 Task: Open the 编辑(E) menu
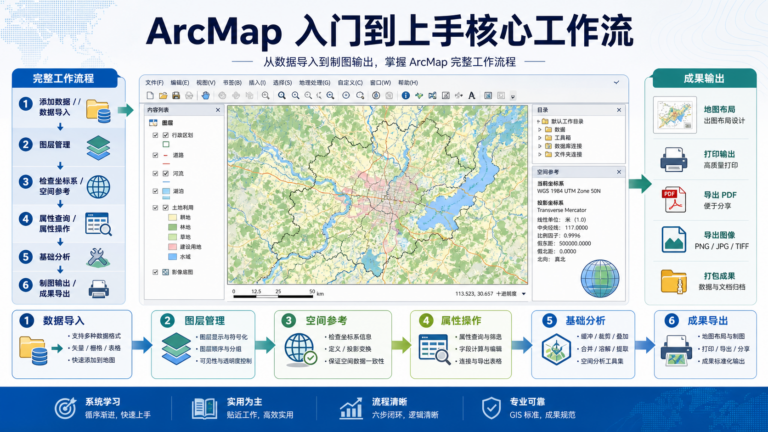(180, 83)
